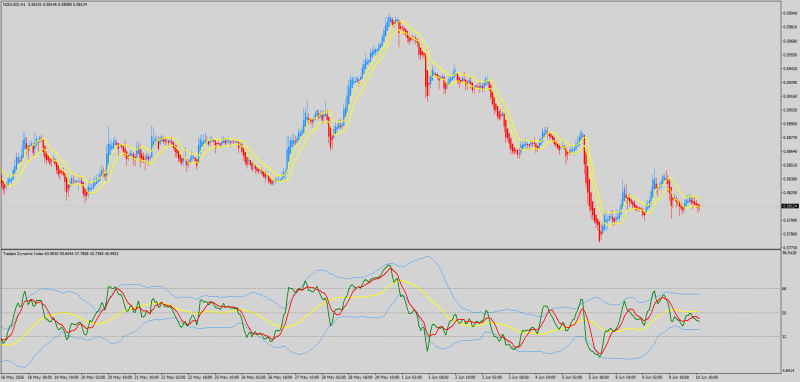The height and width of the screenshot is (382, 800).
Task: Click the 1 Jun 02:00 label on the time axis
Action: click(x=412, y=378)
